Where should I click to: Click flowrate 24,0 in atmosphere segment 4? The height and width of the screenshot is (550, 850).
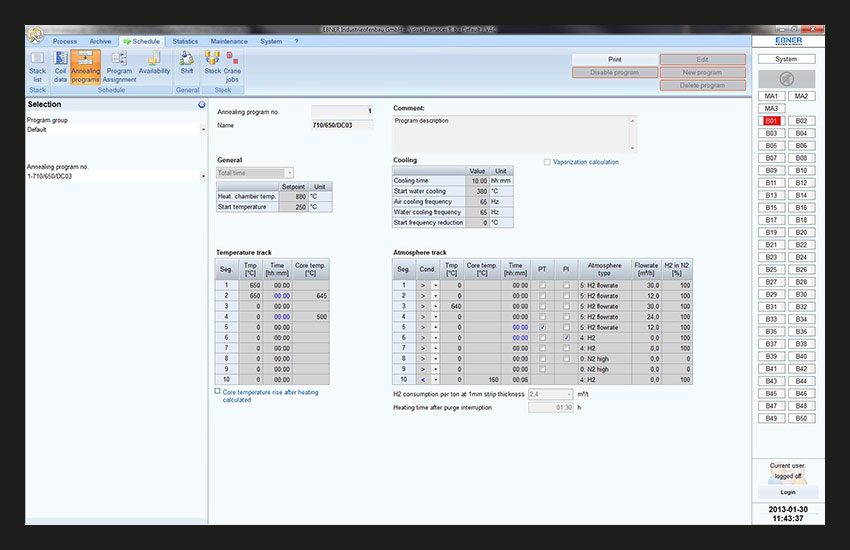(646, 316)
